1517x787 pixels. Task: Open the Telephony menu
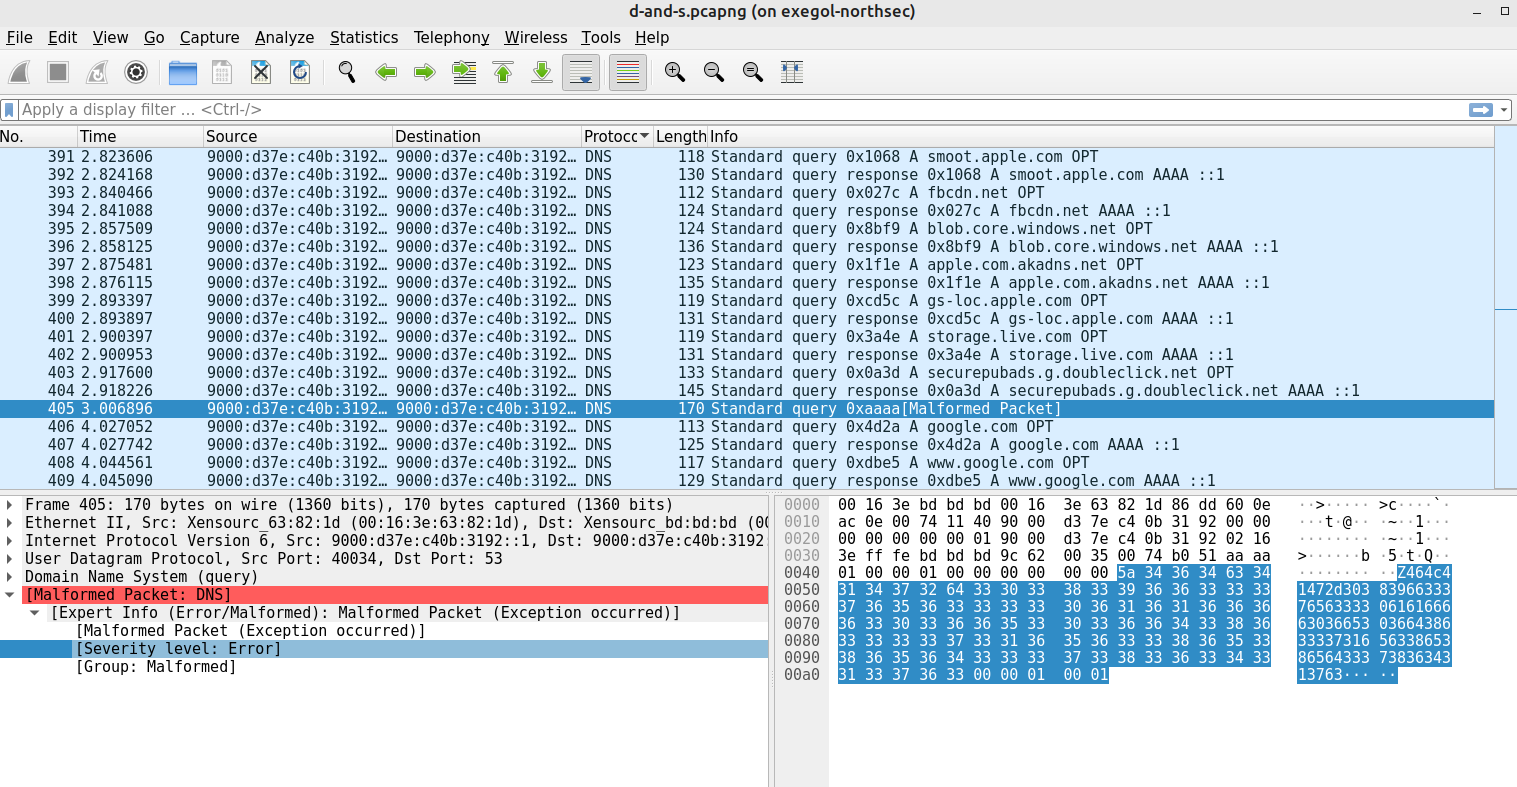pyautogui.click(x=451, y=37)
